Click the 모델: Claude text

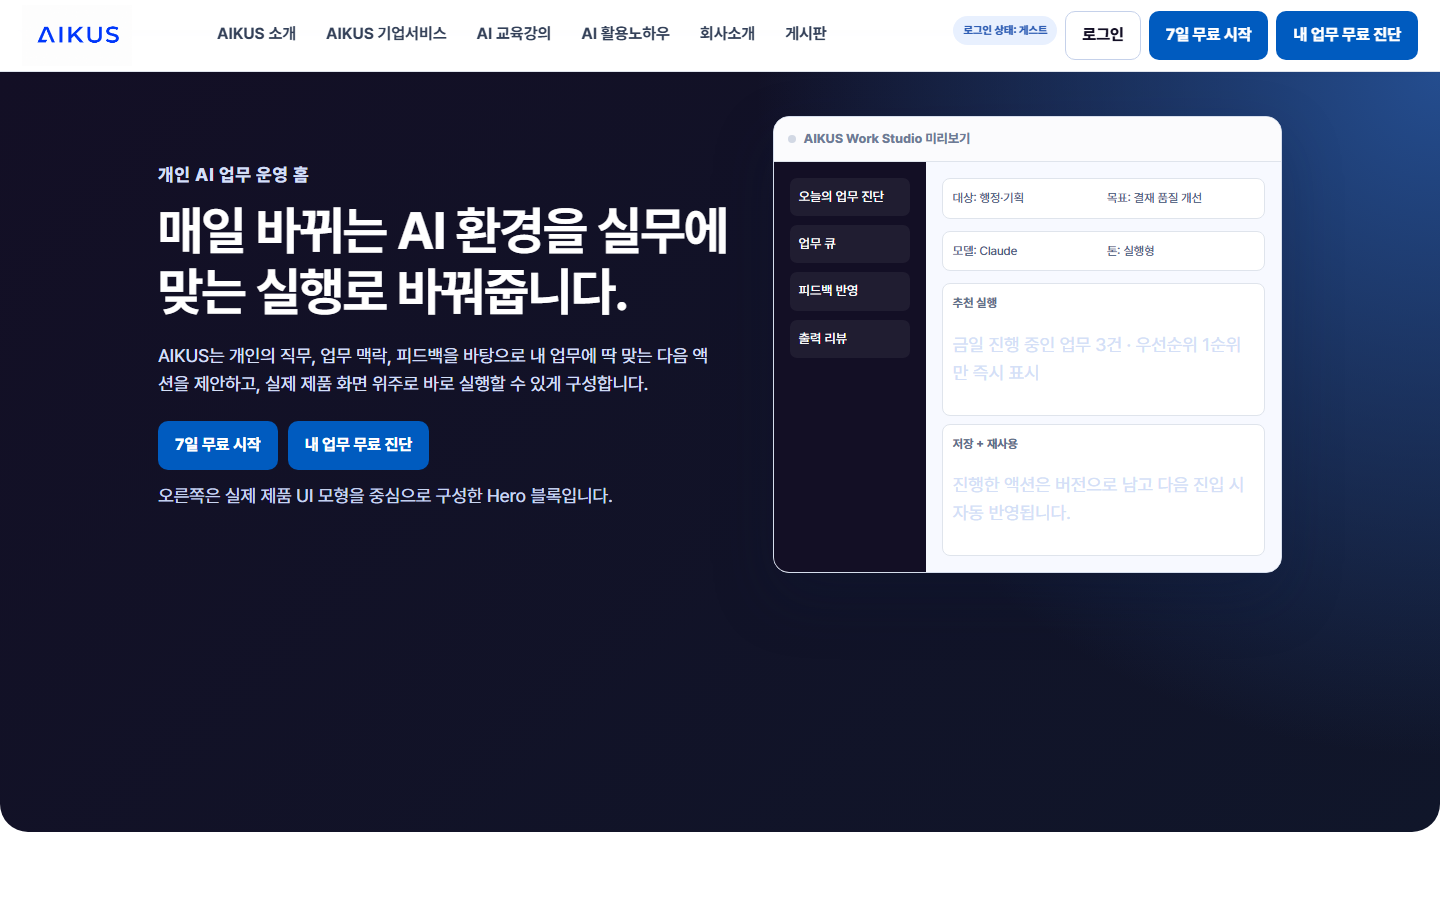pos(985,251)
